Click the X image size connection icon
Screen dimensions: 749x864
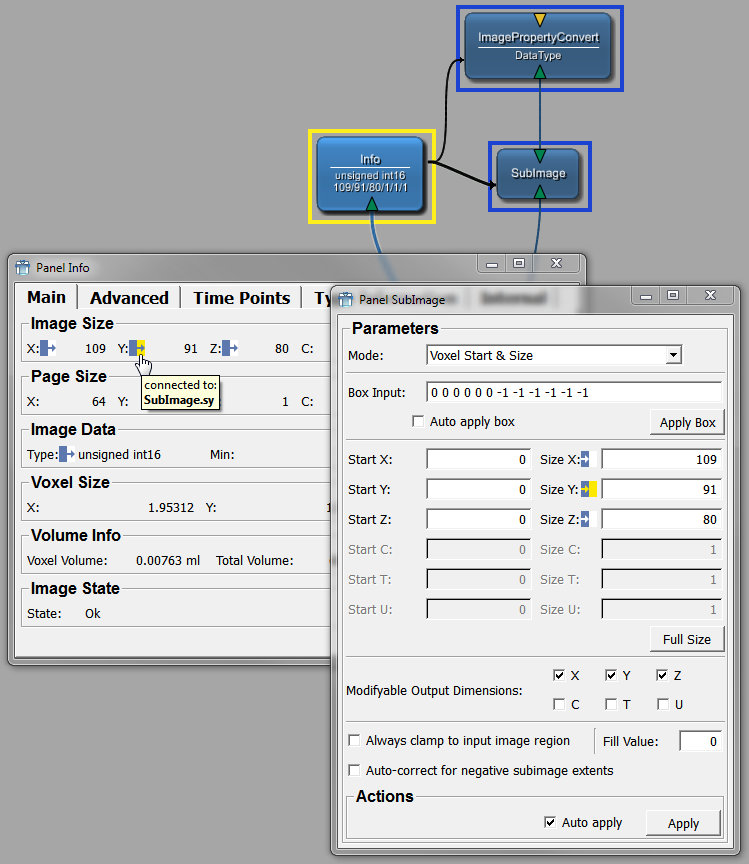coord(47,348)
